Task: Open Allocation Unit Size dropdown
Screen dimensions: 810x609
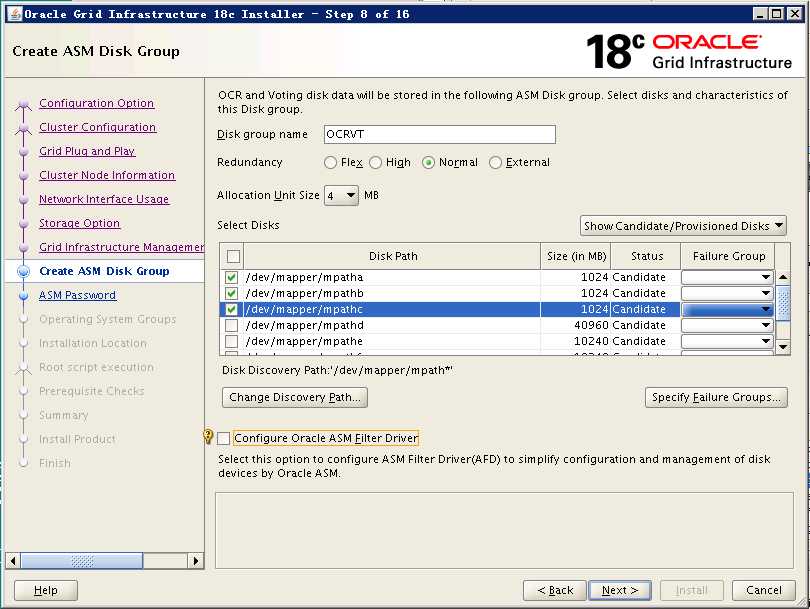Action: click(341, 196)
